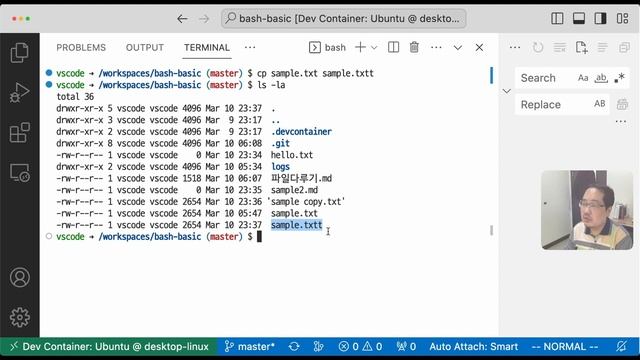Open the new terminal profile dropdown

[374, 48]
